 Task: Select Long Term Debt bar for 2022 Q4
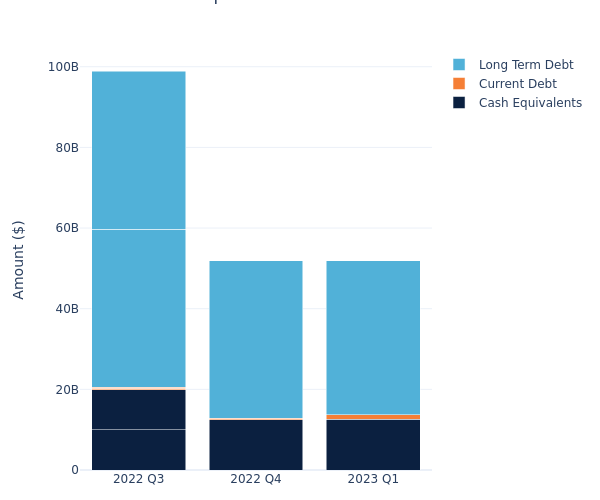tap(256, 339)
